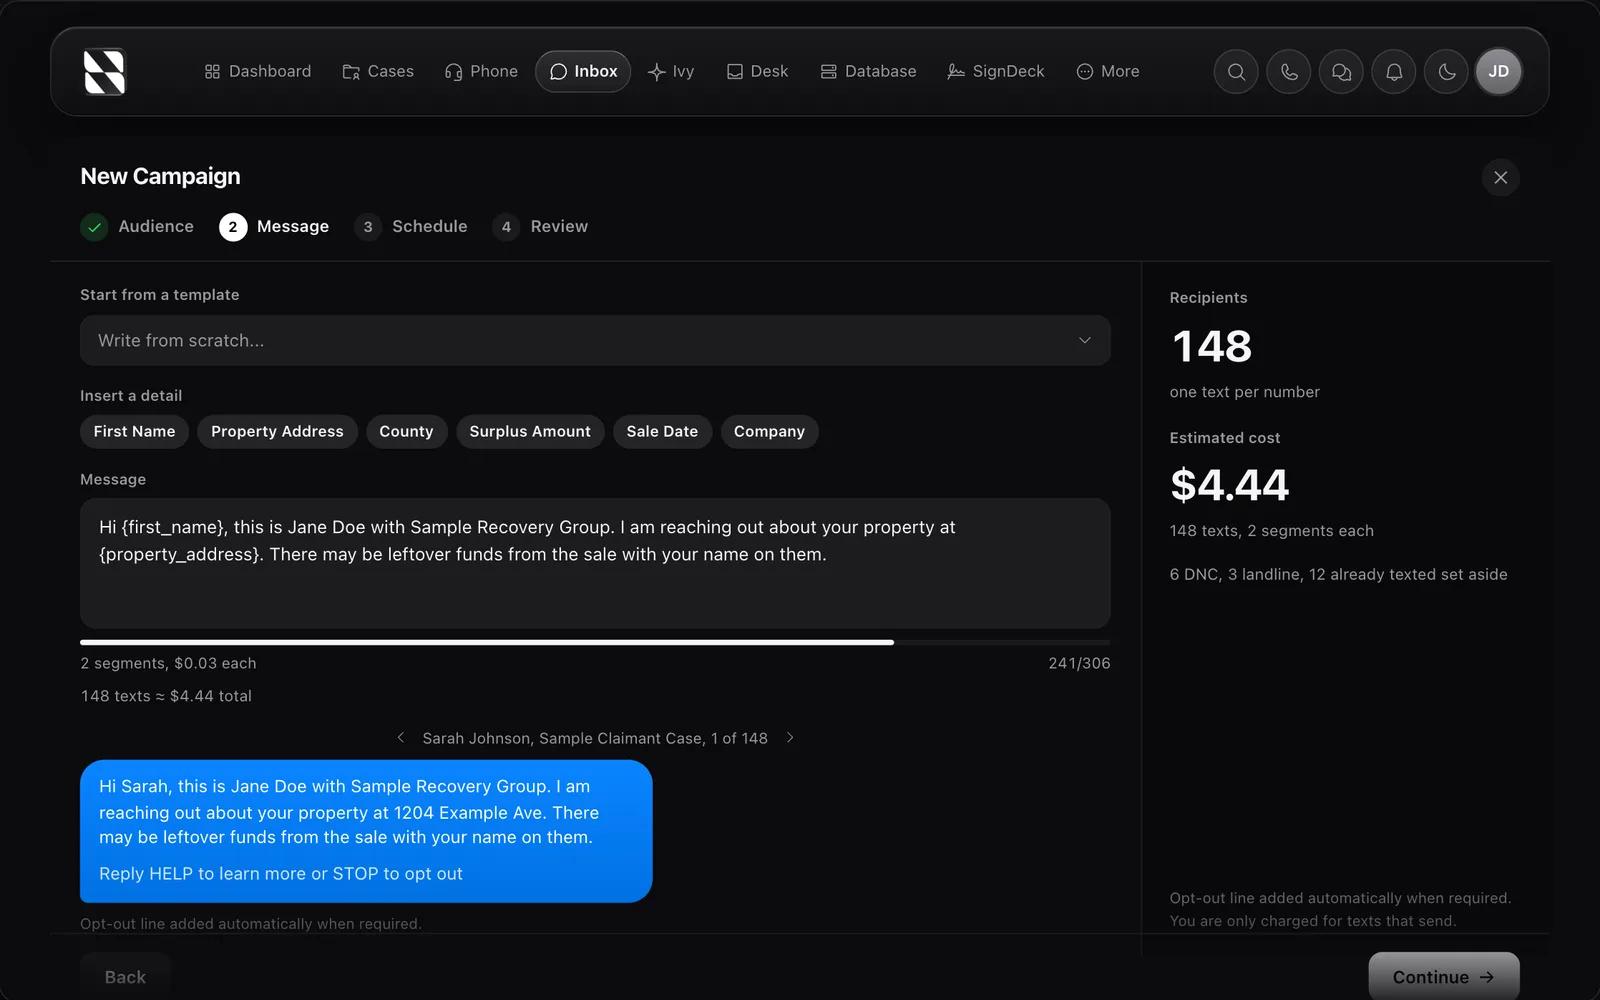The width and height of the screenshot is (1600, 1000).
Task: Click the 241/306 character count
Action: 1079,664
